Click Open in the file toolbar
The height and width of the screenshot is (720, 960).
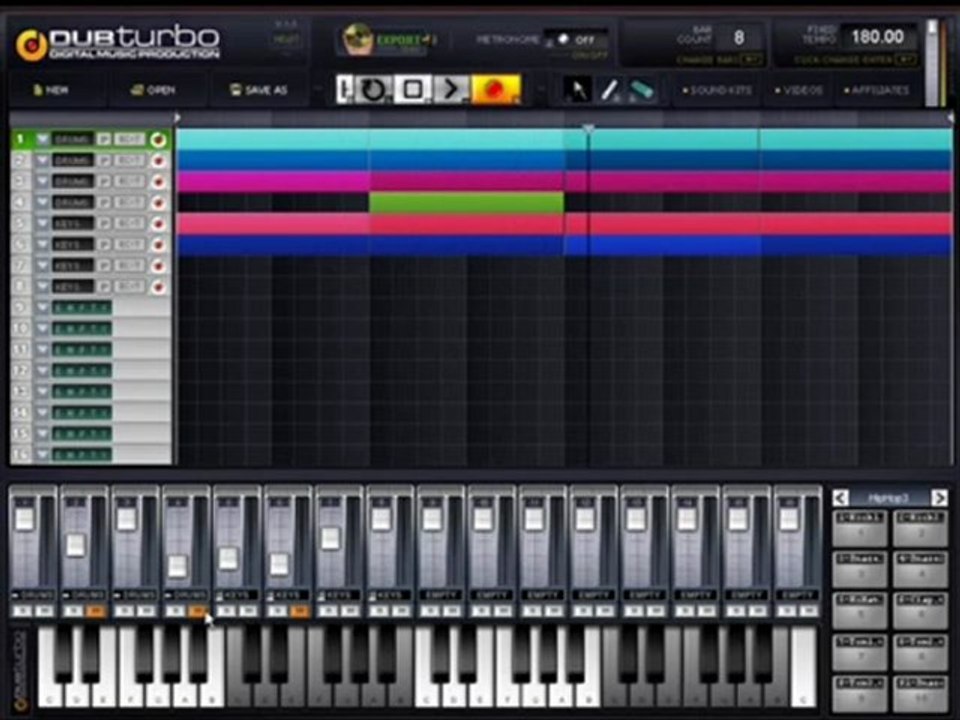153,90
